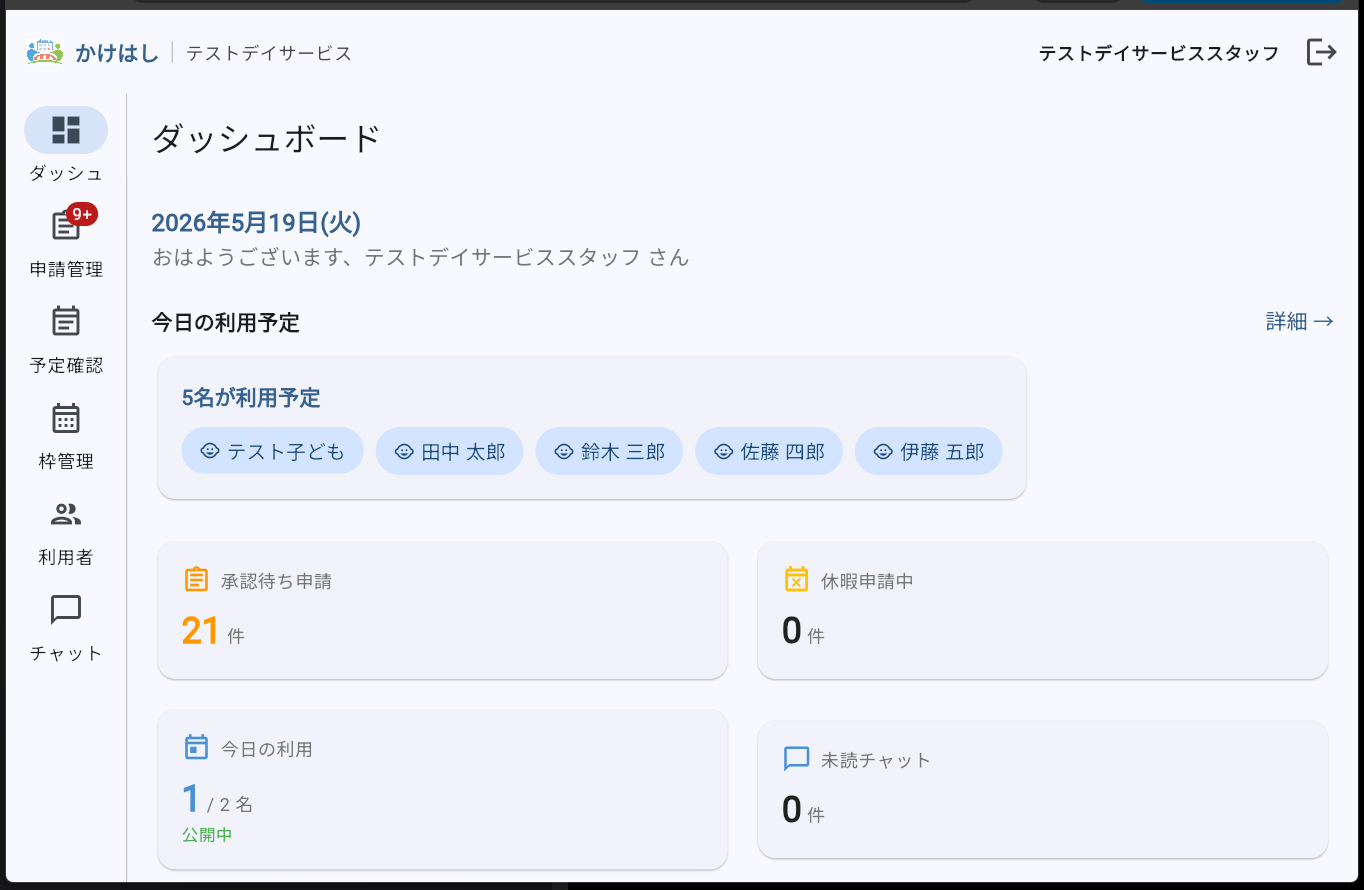The width and height of the screenshot is (1364, 890).
Task: Select the 佐藤 四郎 chip
Action: [769, 451]
